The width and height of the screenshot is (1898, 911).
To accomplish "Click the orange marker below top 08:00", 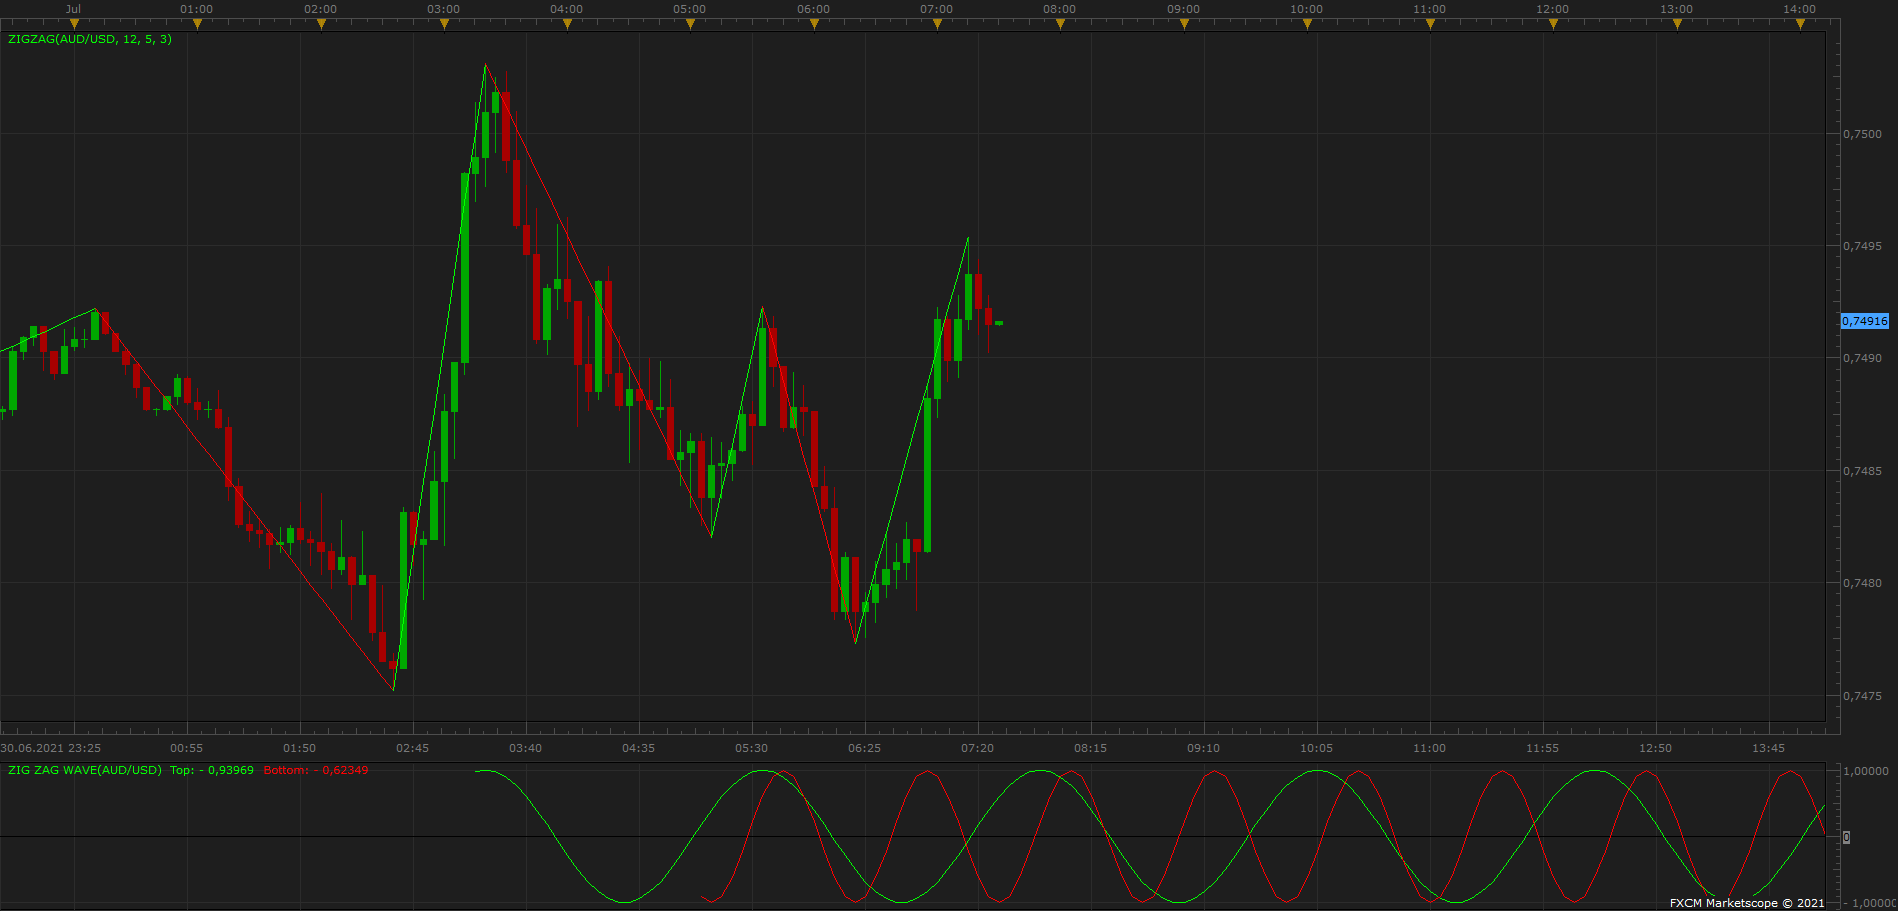I will click(x=1060, y=24).
